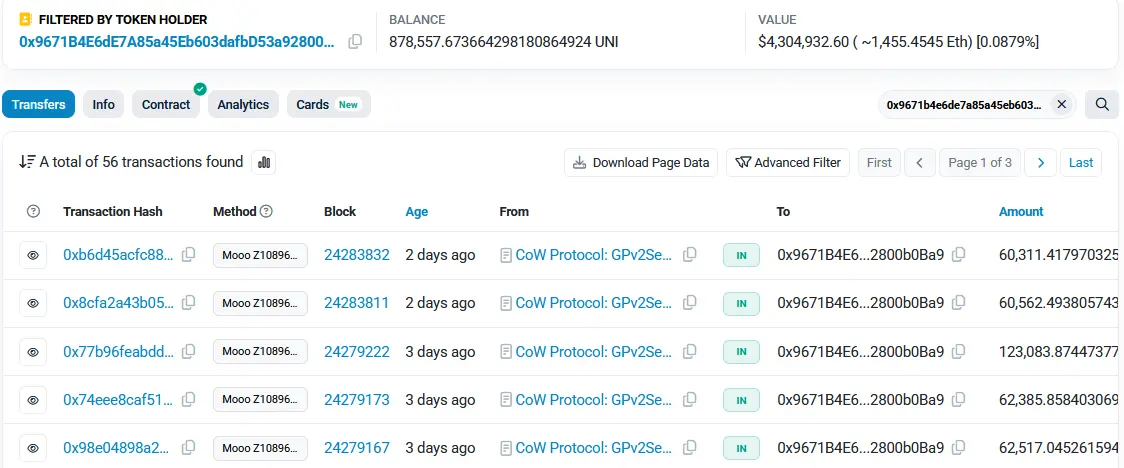Viewport: 1124px width, 468px height.
Task: Open the transactions chart icon
Action: [264, 163]
